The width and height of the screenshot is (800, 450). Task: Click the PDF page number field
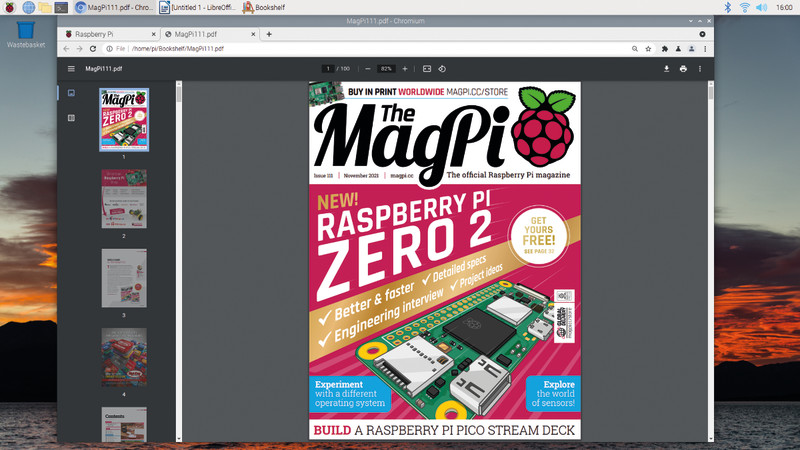click(x=328, y=68)
